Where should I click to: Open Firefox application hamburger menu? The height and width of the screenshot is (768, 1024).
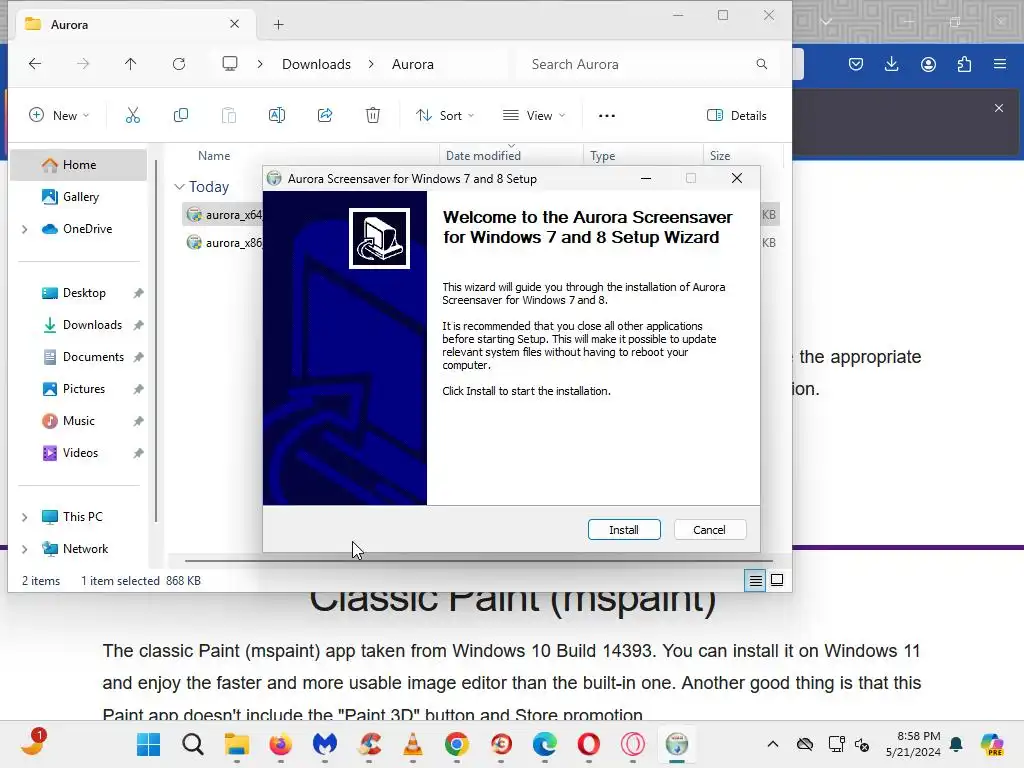[1000, 64]
